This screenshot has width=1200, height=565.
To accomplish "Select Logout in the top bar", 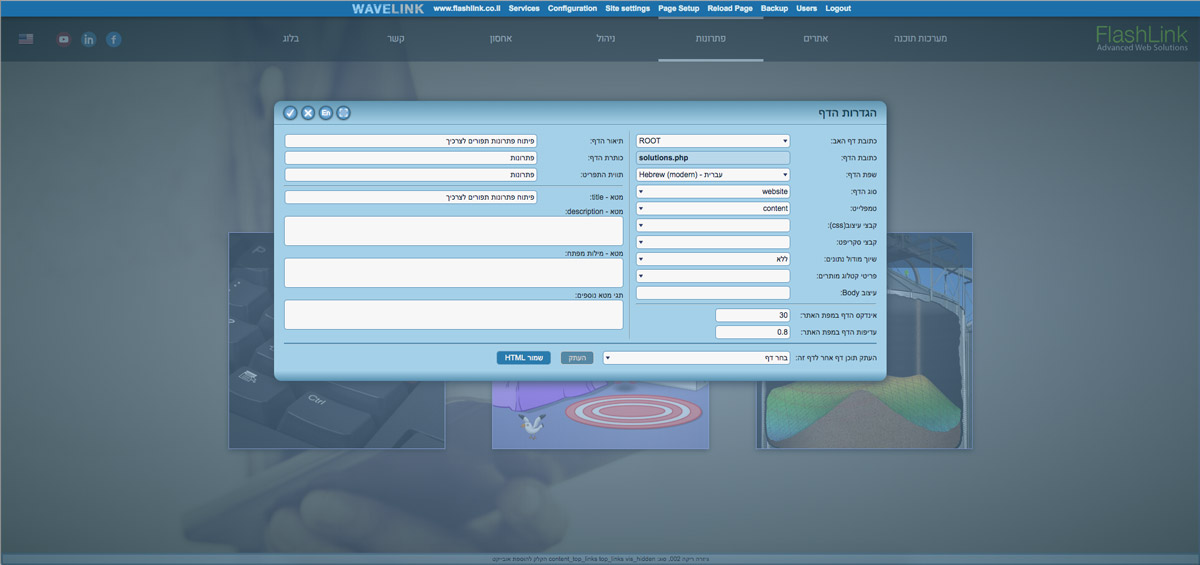I will coord(838,8).
